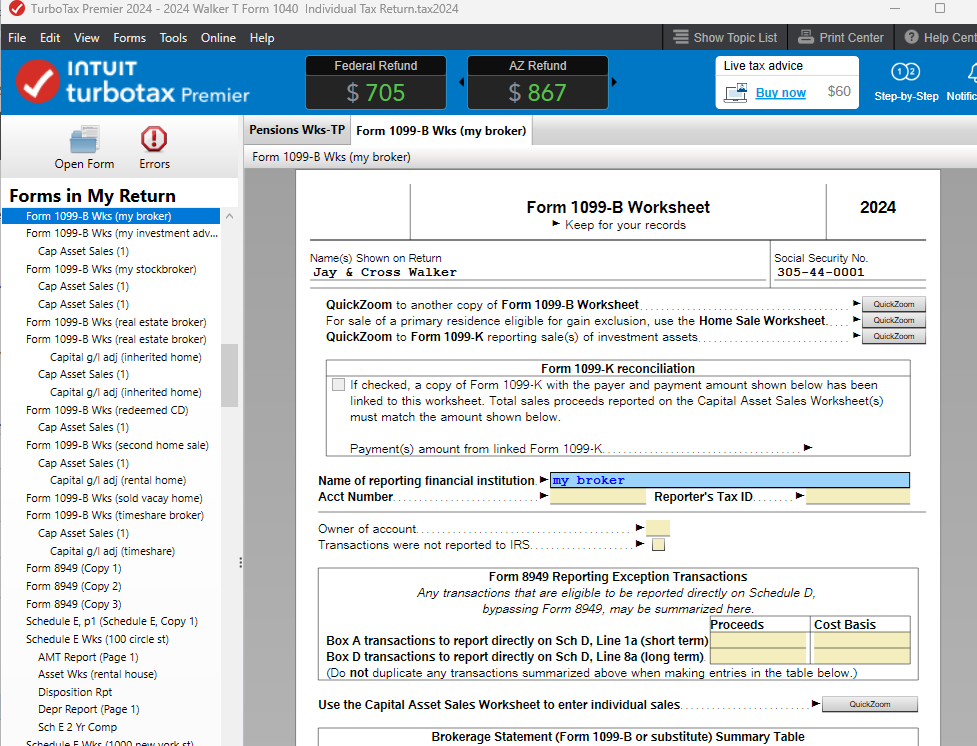Viewport: 977px width, 746px height.
Task: Click the reporting financial institution name field
Action: point(730,480)
